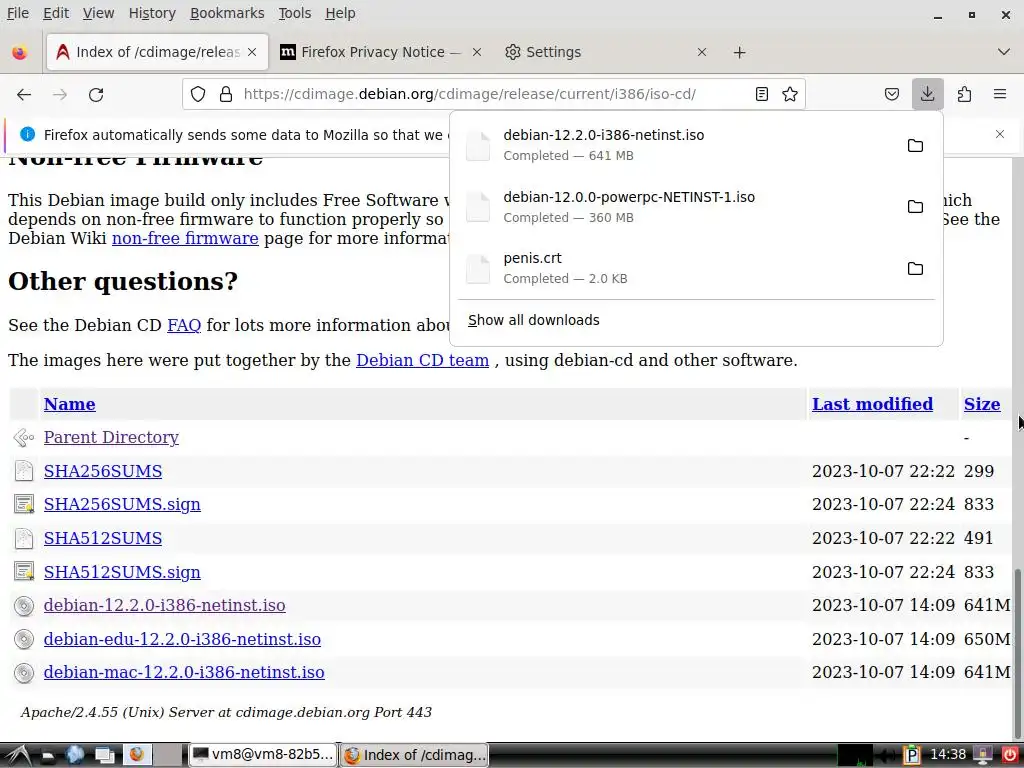Open the Edit menu
This screenshot has height=768, width=1024.
(56, 13)
